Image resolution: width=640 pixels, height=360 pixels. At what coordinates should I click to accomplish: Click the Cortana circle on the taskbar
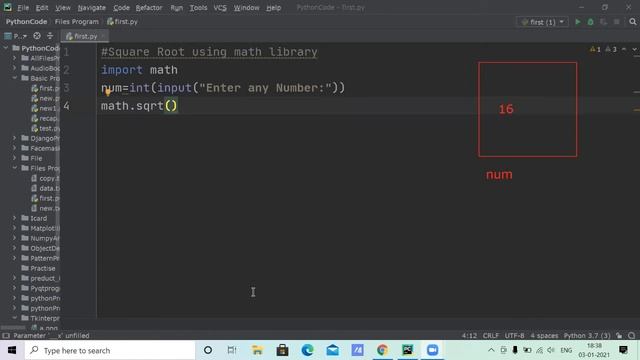click(x=208, y=350)
